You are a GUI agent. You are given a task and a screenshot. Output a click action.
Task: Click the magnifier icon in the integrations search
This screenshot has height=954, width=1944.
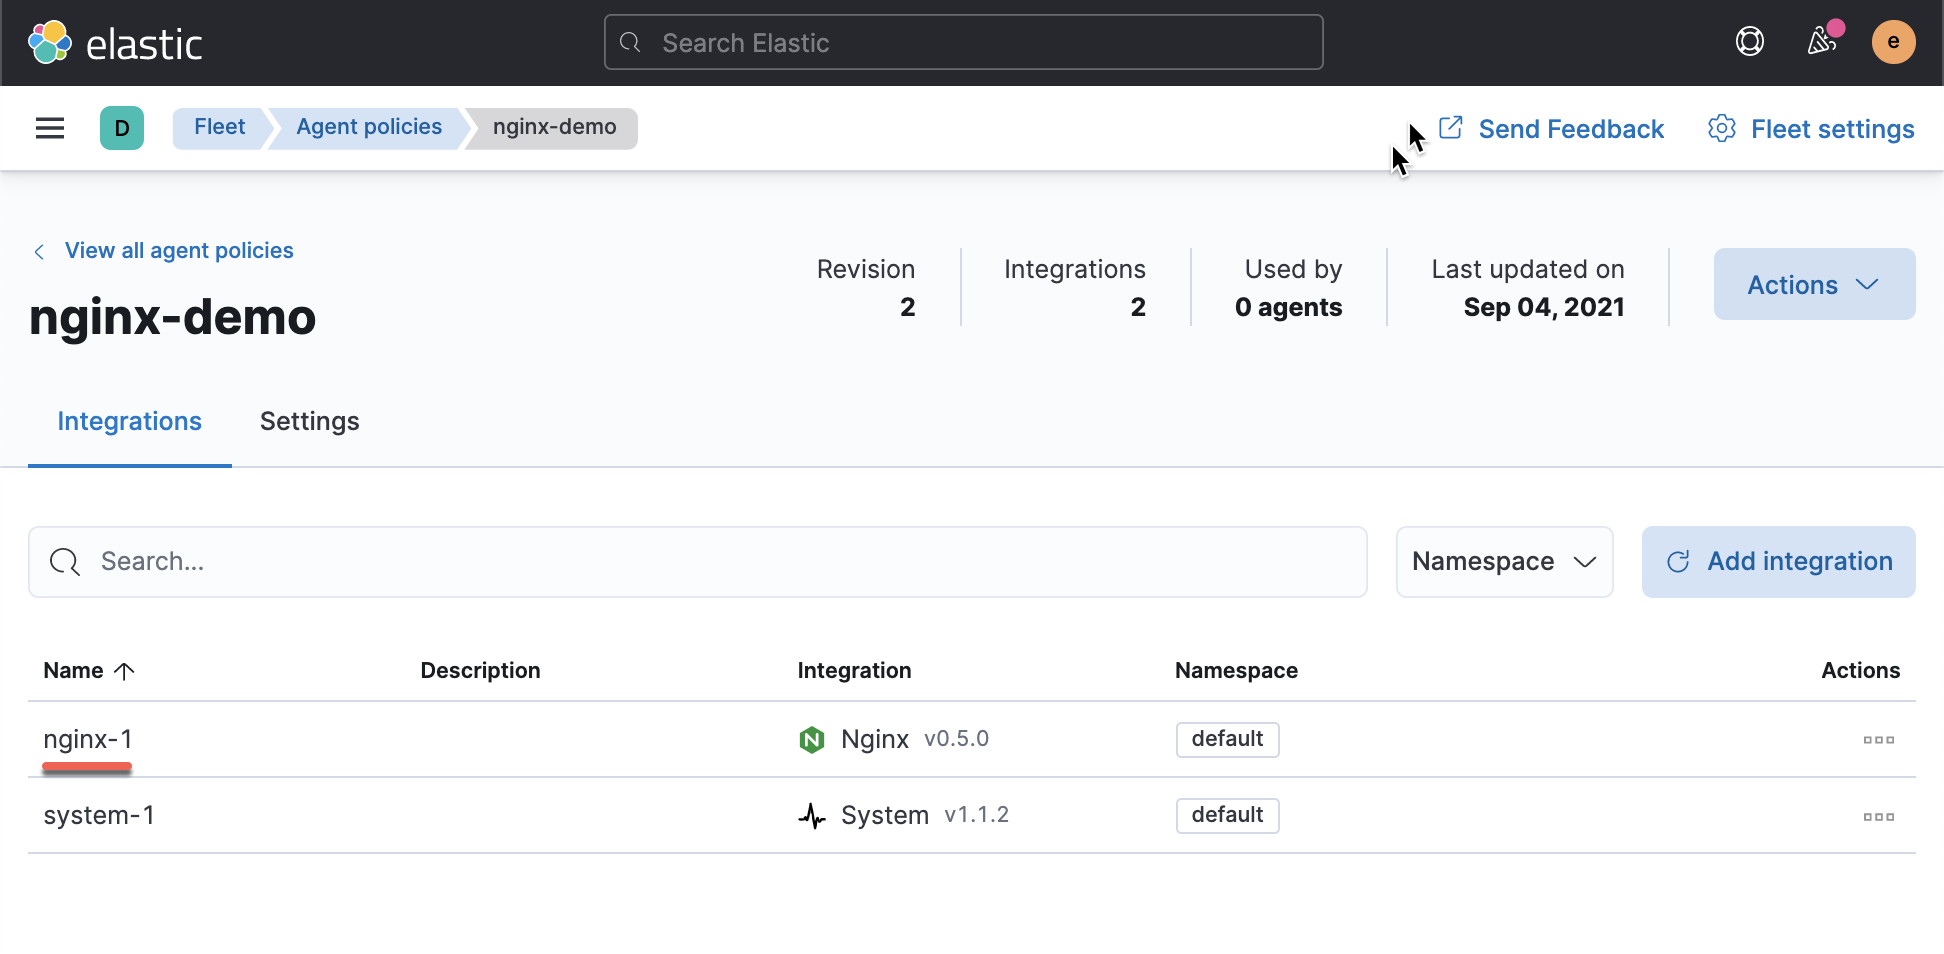[x=65, y=562]
